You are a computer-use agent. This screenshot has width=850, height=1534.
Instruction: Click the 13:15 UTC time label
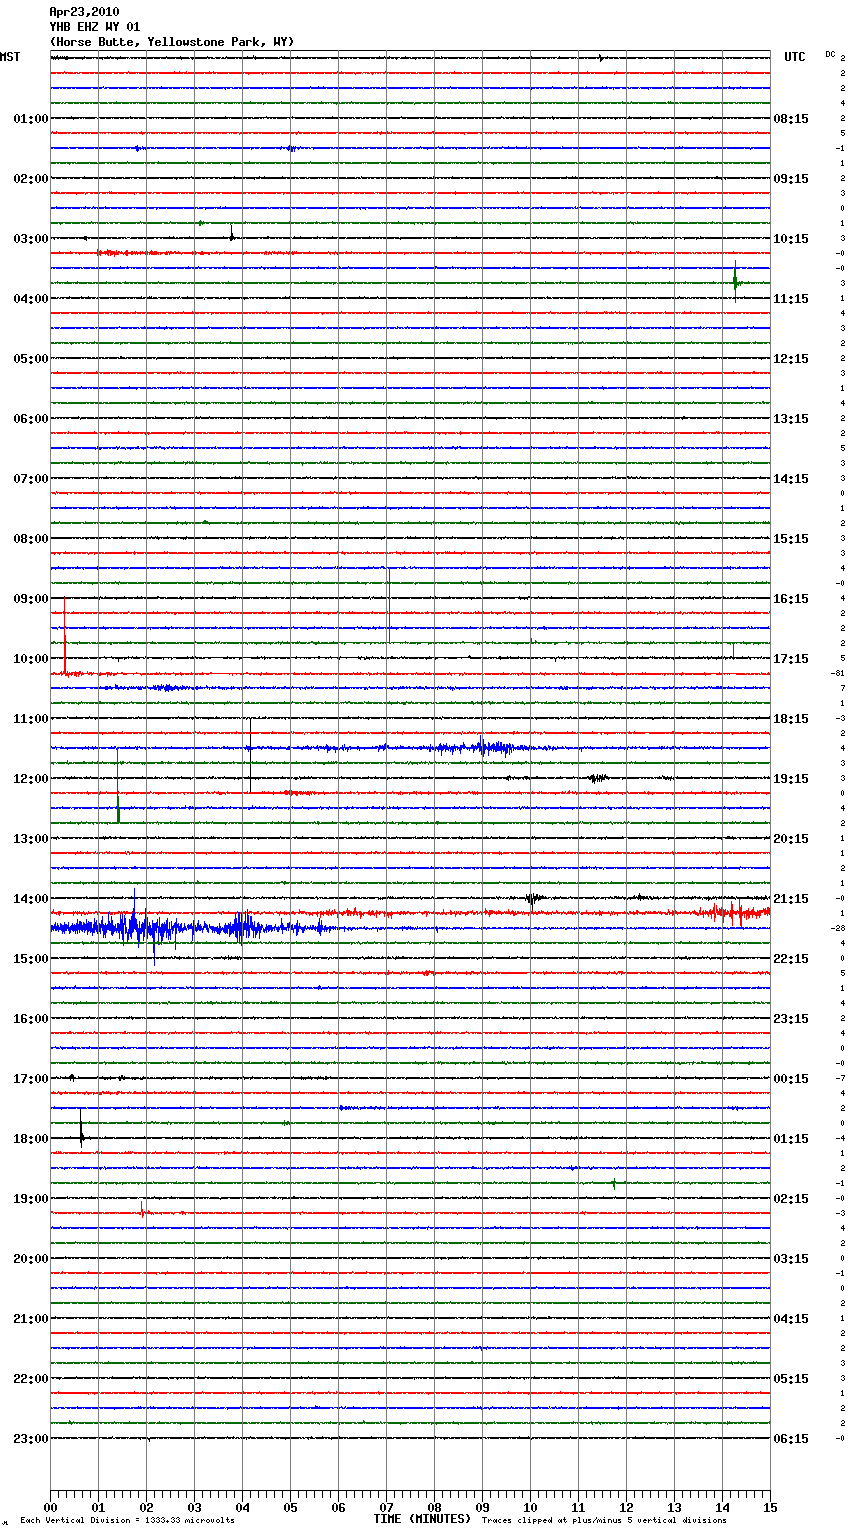click(791, 418)
